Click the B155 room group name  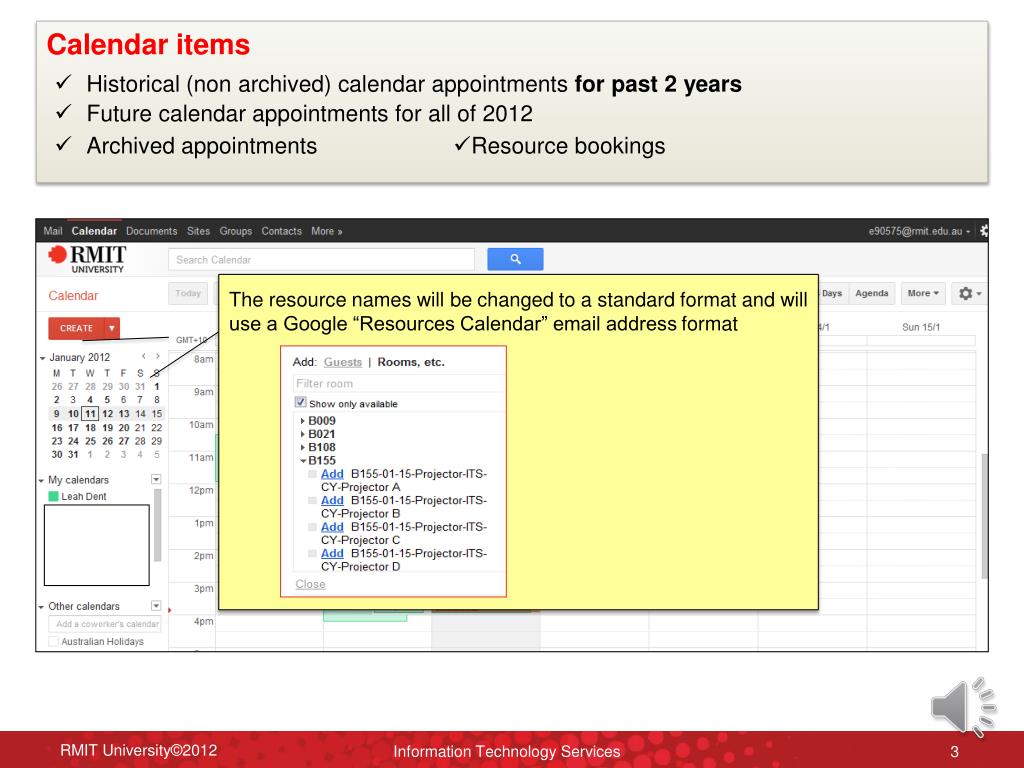point(322,460)
